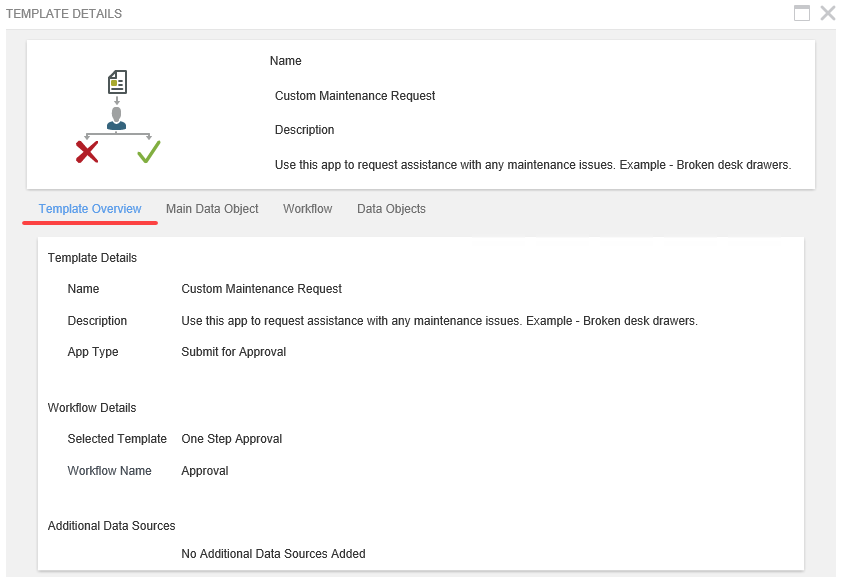Go to the Data Objects tab
841x577 pixels.
click(x=391, y=209)
